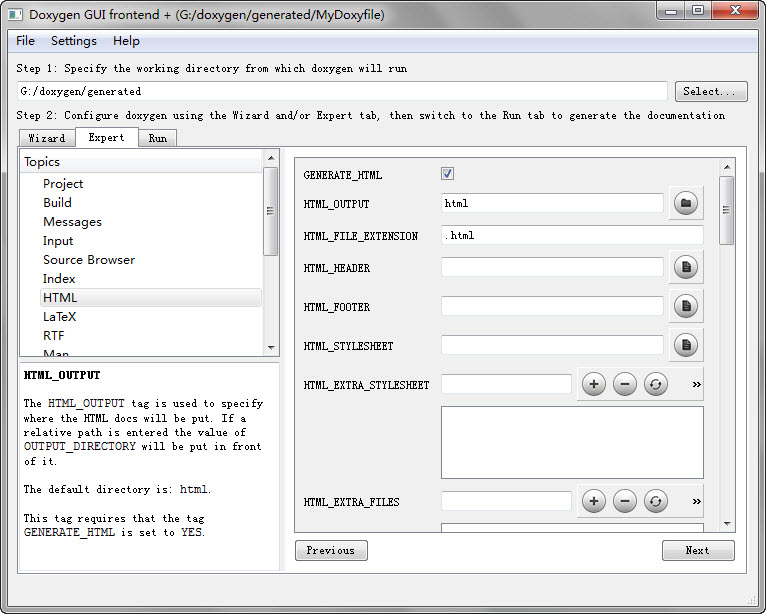Click the Topics column header
The height and width of the screenshot is (614, 766).
pyautogui.click(x=142, y=162)
